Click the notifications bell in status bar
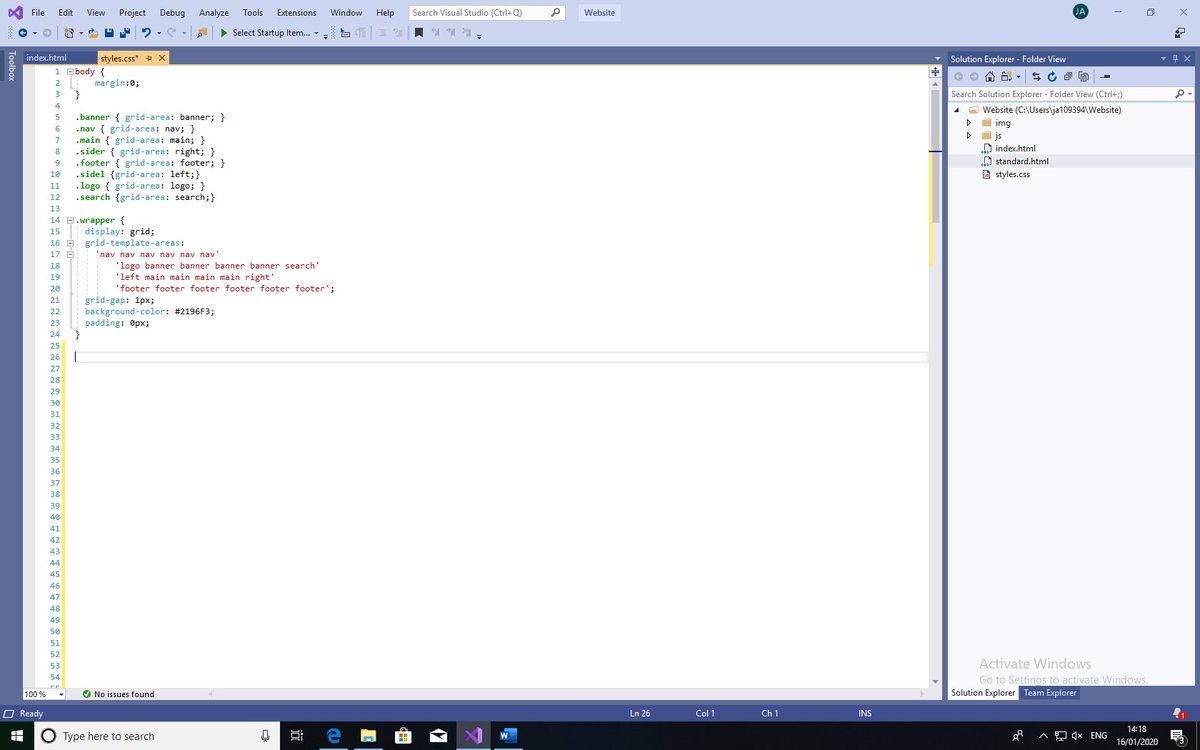Image resolution: width=1200 pixels, height=750 pixels. (1178, 713)
